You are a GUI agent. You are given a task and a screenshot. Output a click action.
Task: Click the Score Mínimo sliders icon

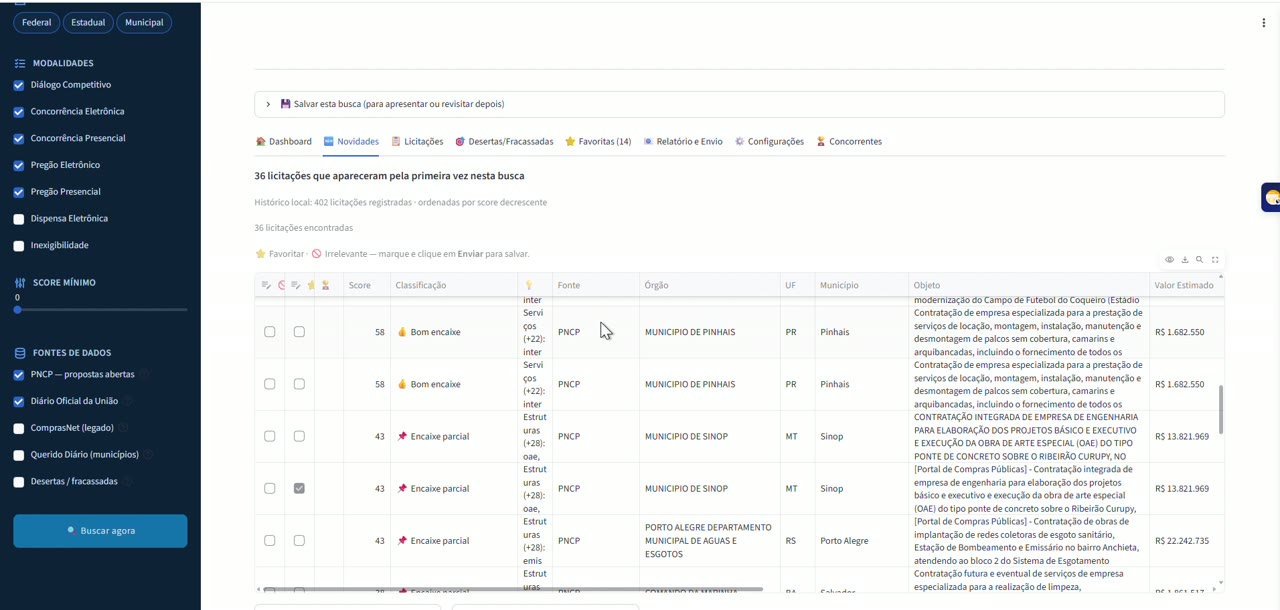point(20,283)
